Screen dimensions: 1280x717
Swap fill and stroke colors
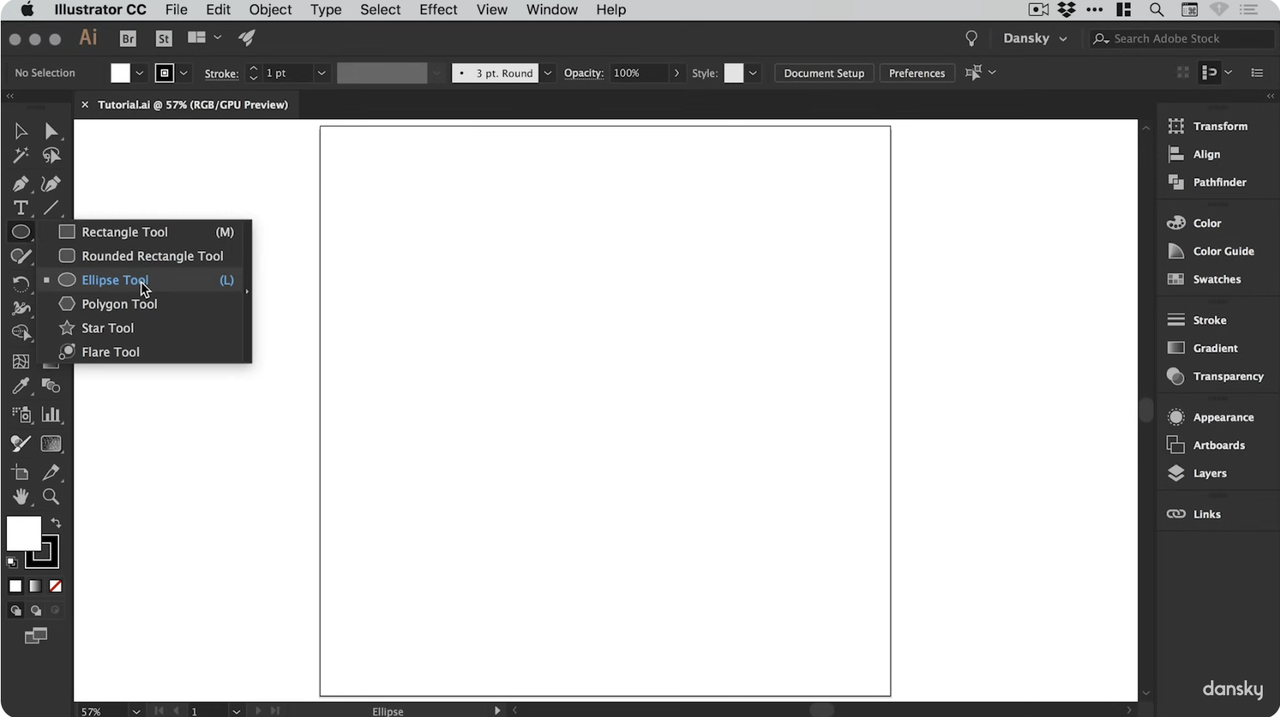pos(56,522)
